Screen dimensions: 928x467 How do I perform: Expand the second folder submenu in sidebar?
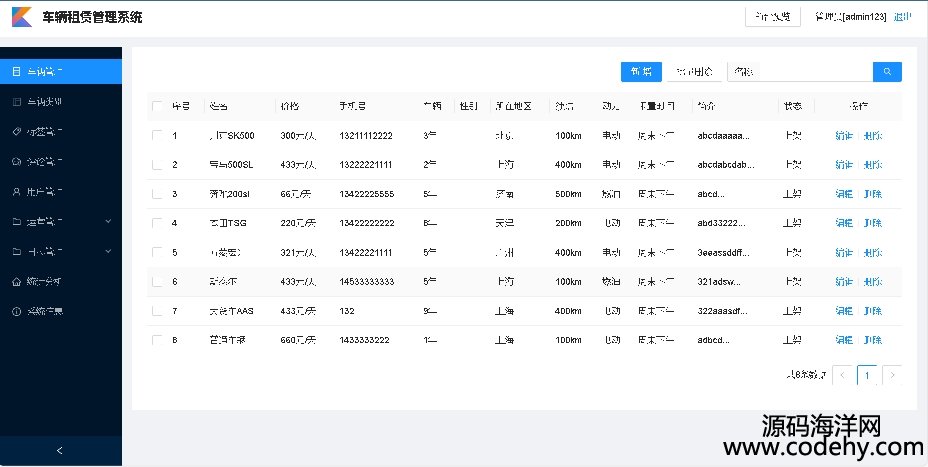(x=108, y=251)
